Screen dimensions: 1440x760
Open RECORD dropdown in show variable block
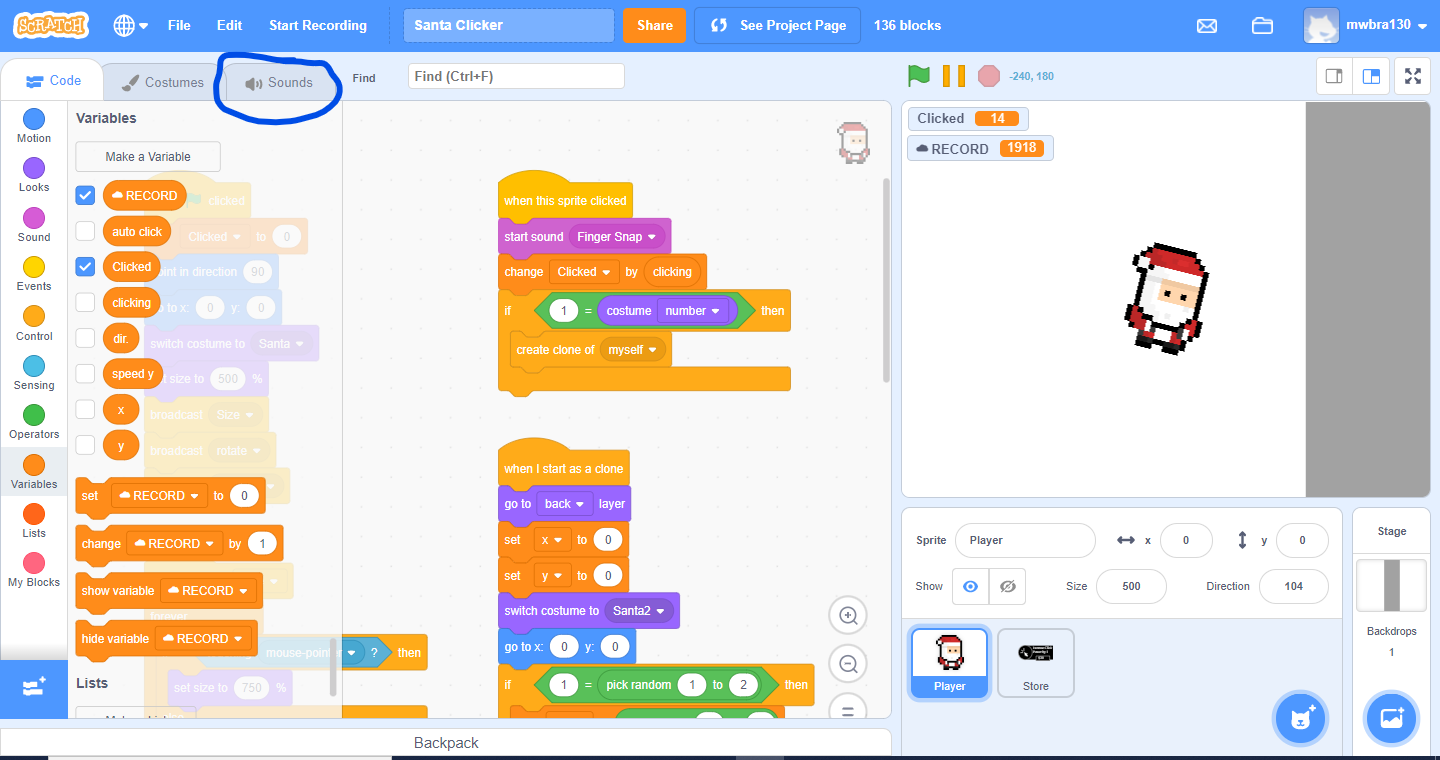[x=208, y=591]
